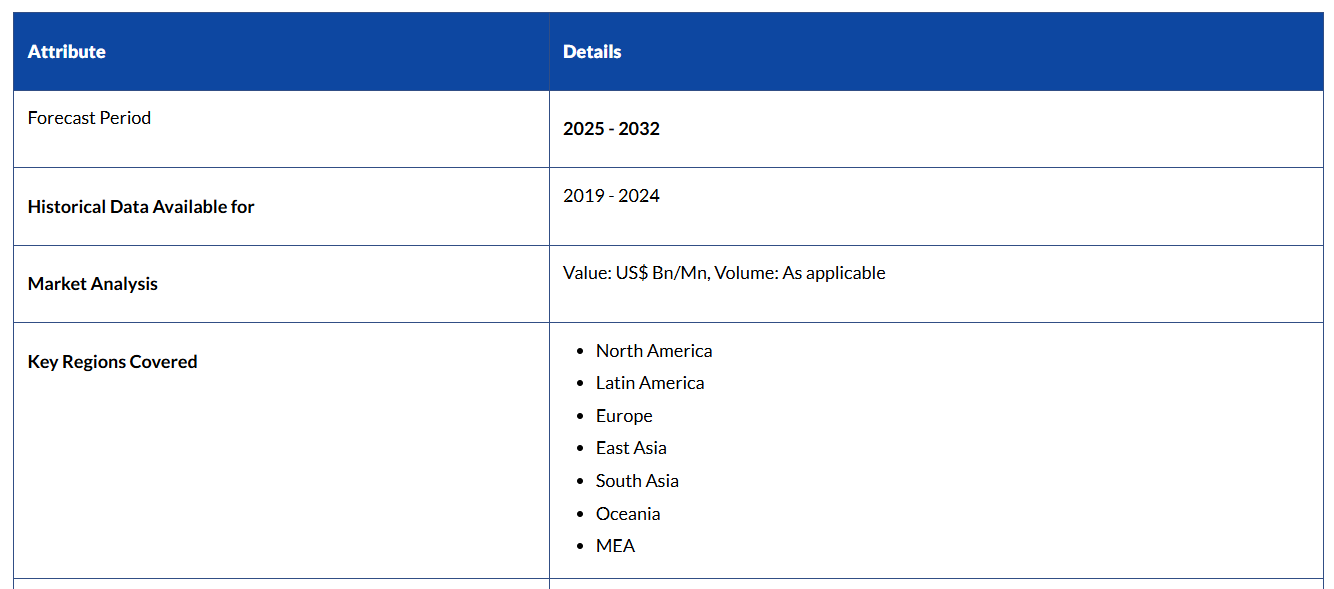Select the Forecast Period label
1334x589 pixels.
[x=89, y=118]
